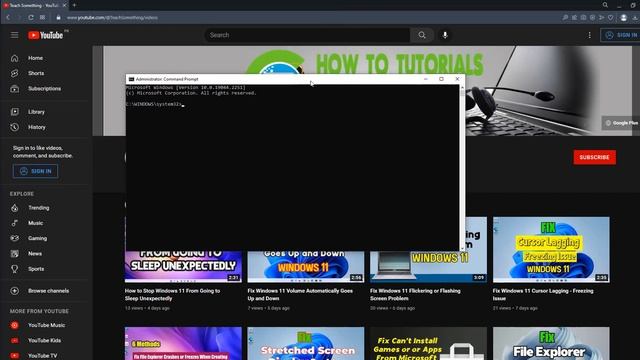This screenshot has width=640, height=360.
Task: Minimize the Command Prompt window
Action: (426, 79)
